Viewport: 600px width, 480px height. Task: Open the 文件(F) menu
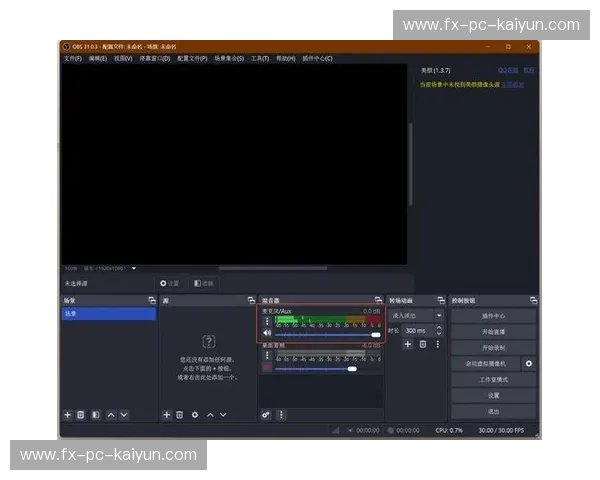72,58
